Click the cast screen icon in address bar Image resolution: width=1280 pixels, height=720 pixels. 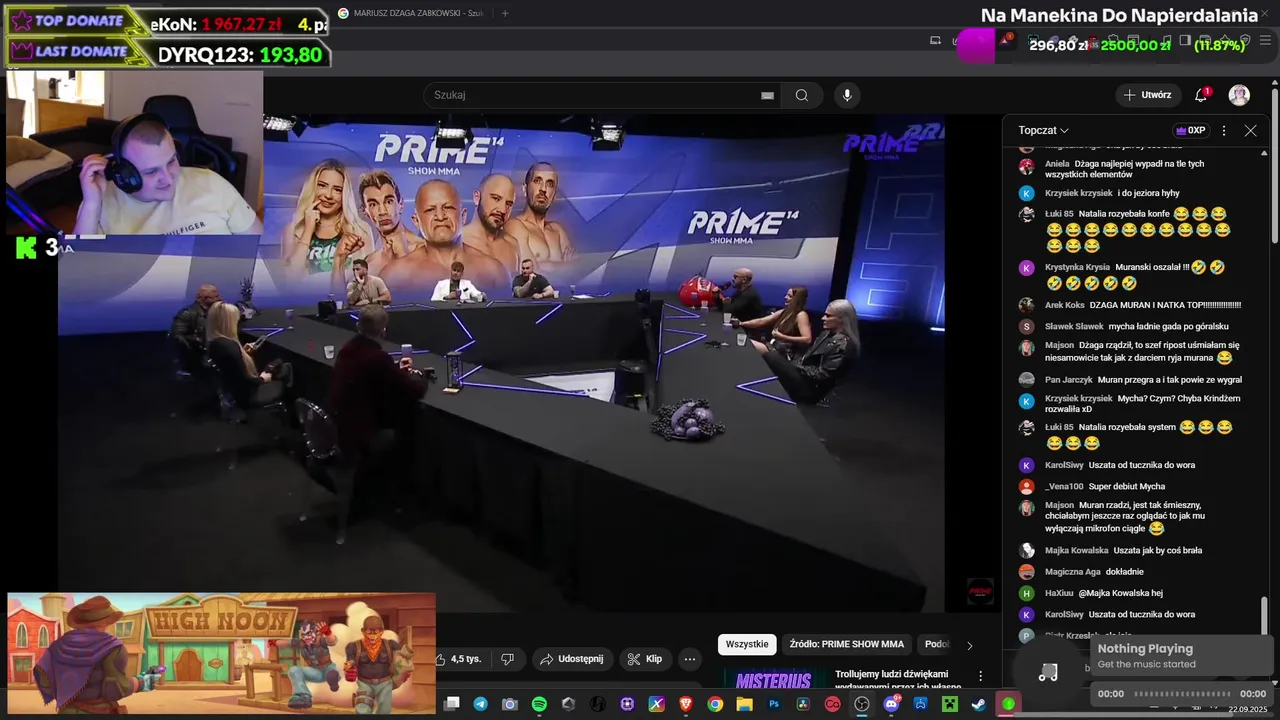935,40
